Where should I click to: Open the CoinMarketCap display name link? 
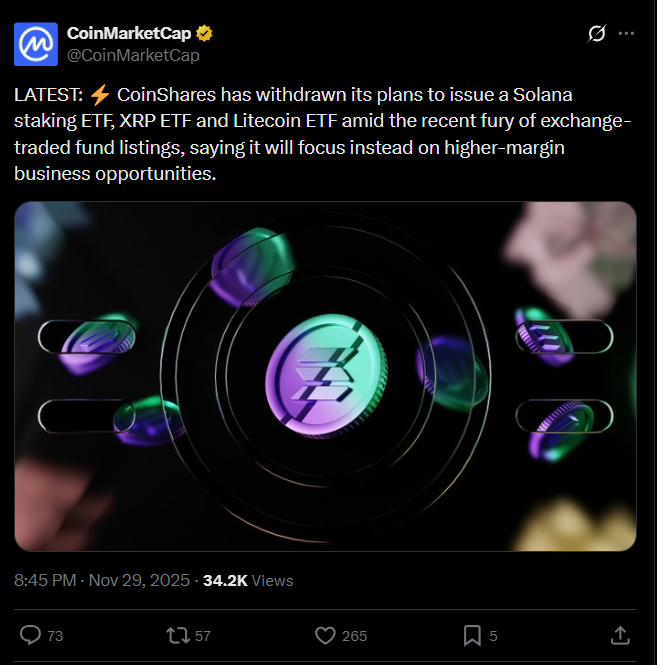point(128,34)
